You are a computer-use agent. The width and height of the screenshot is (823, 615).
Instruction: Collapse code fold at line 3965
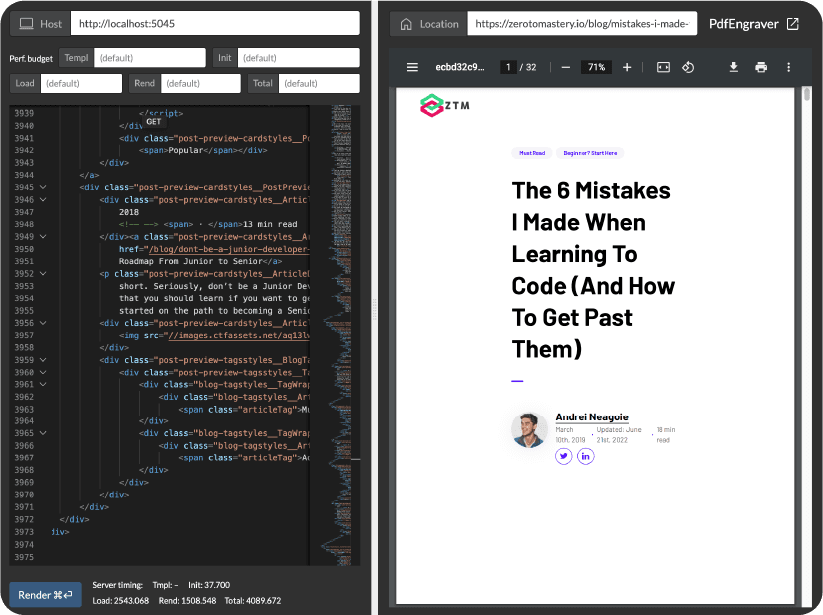coord(43,433)
